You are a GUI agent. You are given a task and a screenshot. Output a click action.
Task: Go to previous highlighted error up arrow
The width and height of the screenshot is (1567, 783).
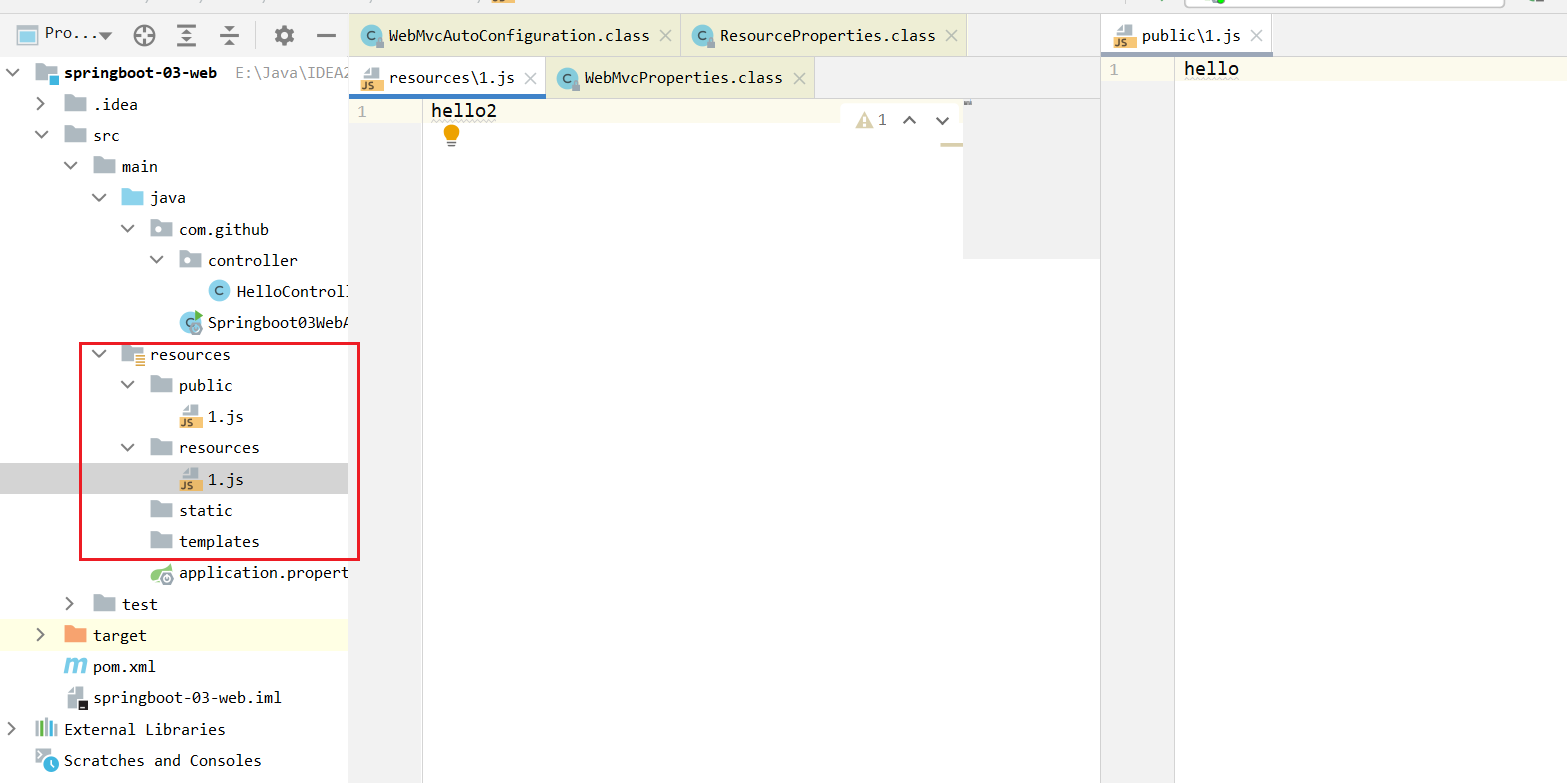909,120
